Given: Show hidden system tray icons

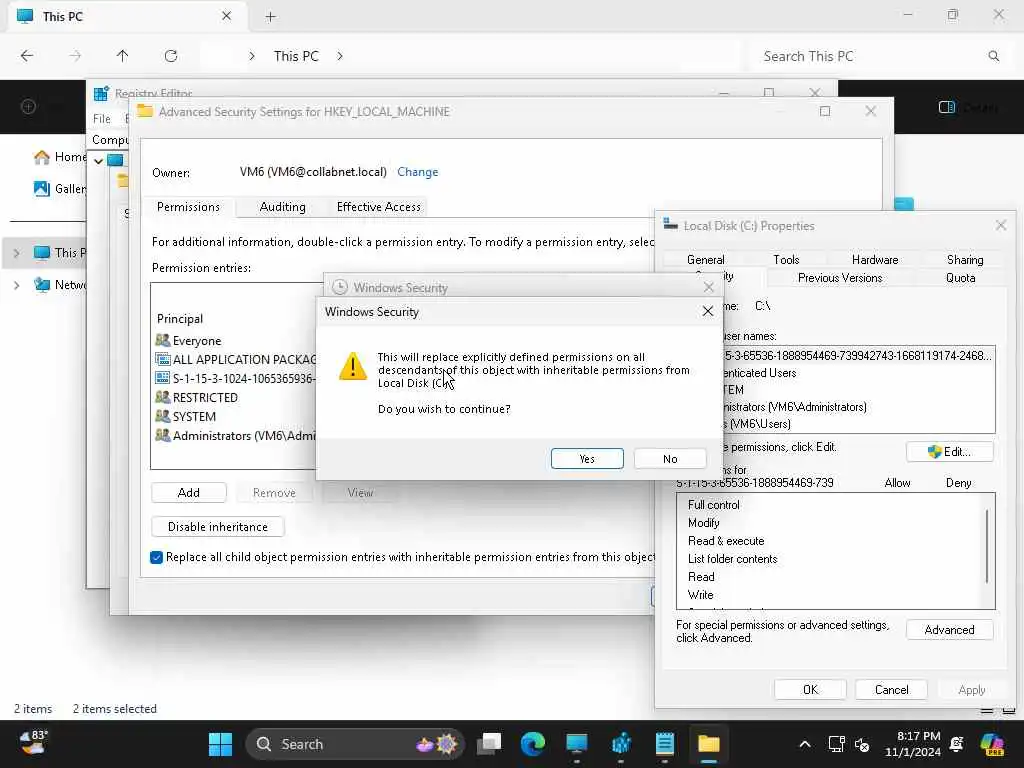Looking at the screenshot, I should coord(805,744).
